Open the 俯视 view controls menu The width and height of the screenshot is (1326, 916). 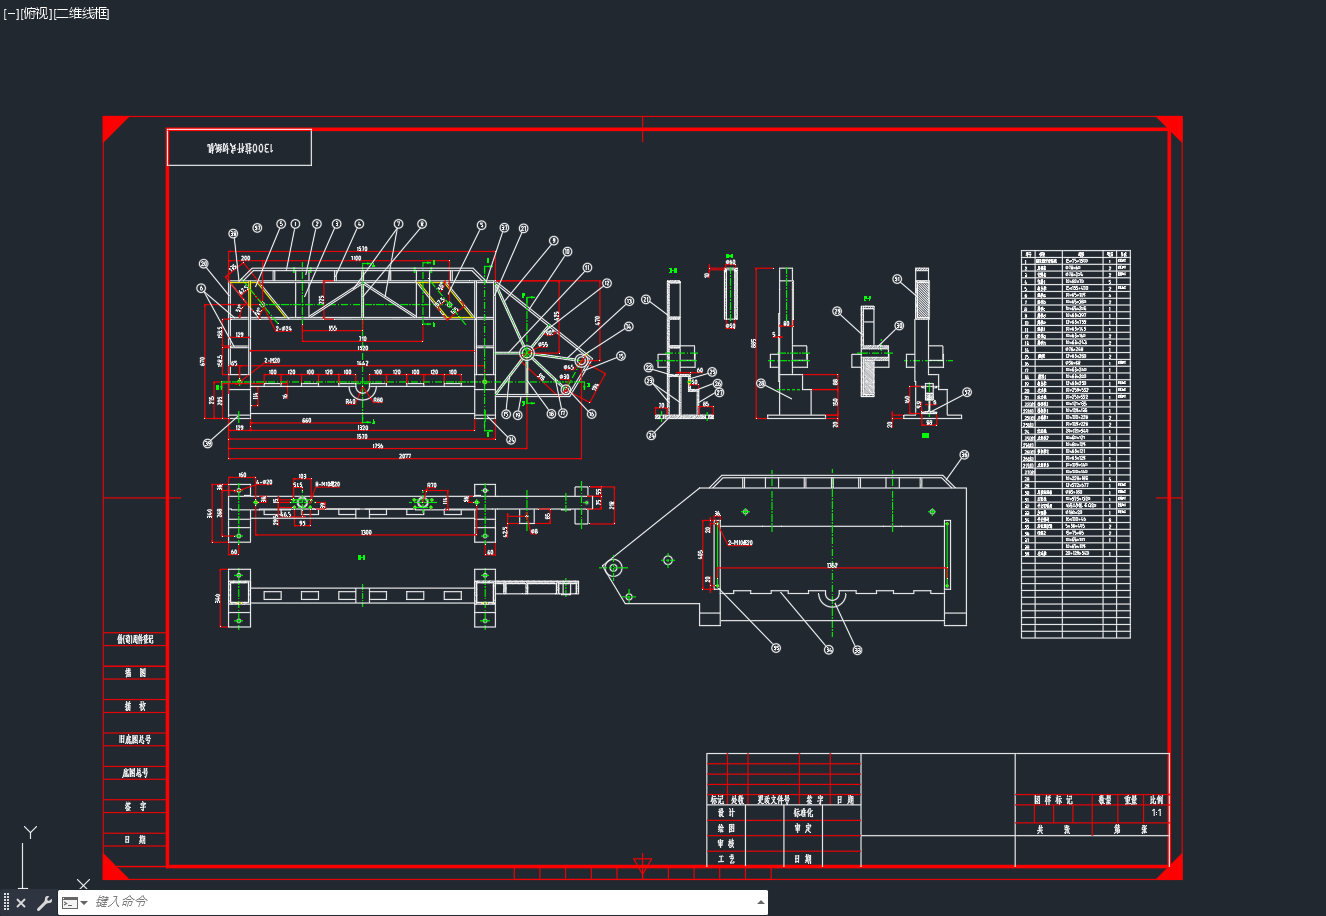click(x=36, y=13)
